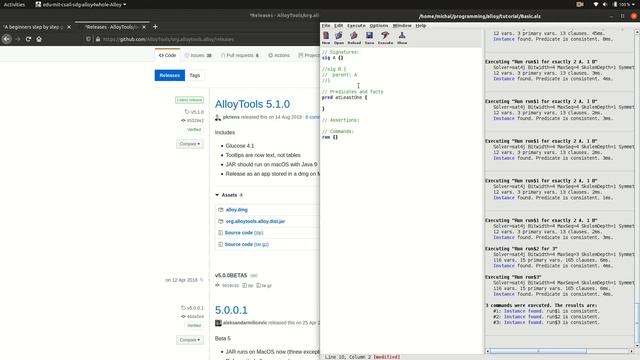Image resolution: width=640 pixels, height=360 pixels.
Task: Go forward in the browser
Action: point(18,39)
